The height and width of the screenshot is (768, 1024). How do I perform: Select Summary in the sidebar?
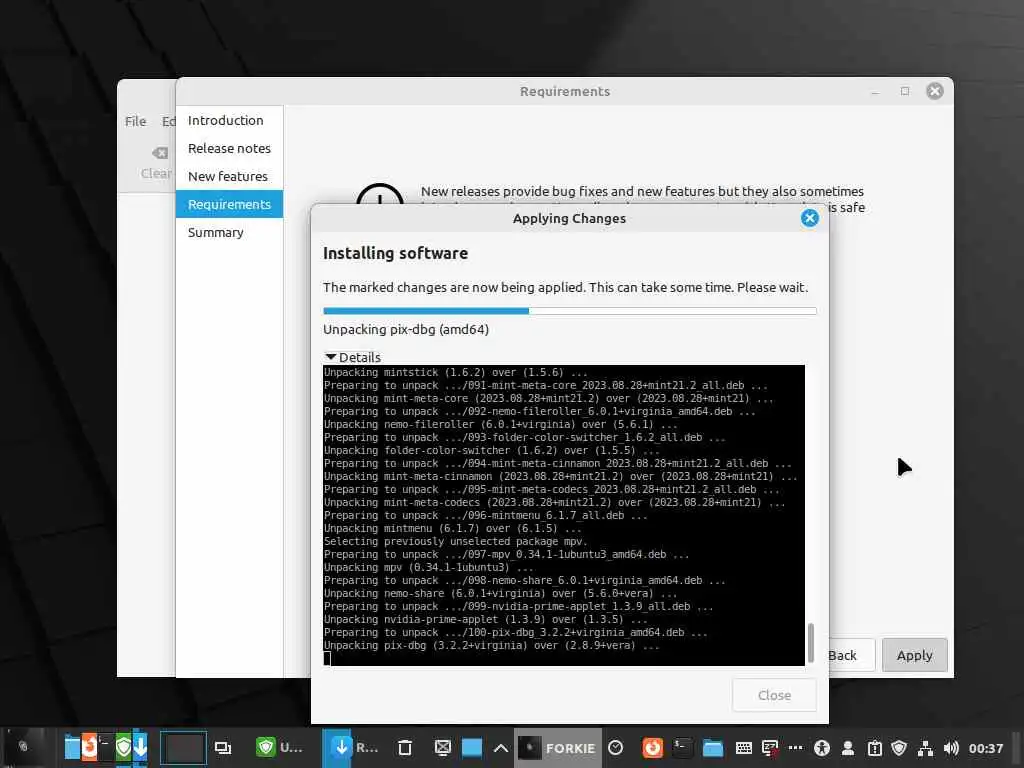(x=229, y=232)
